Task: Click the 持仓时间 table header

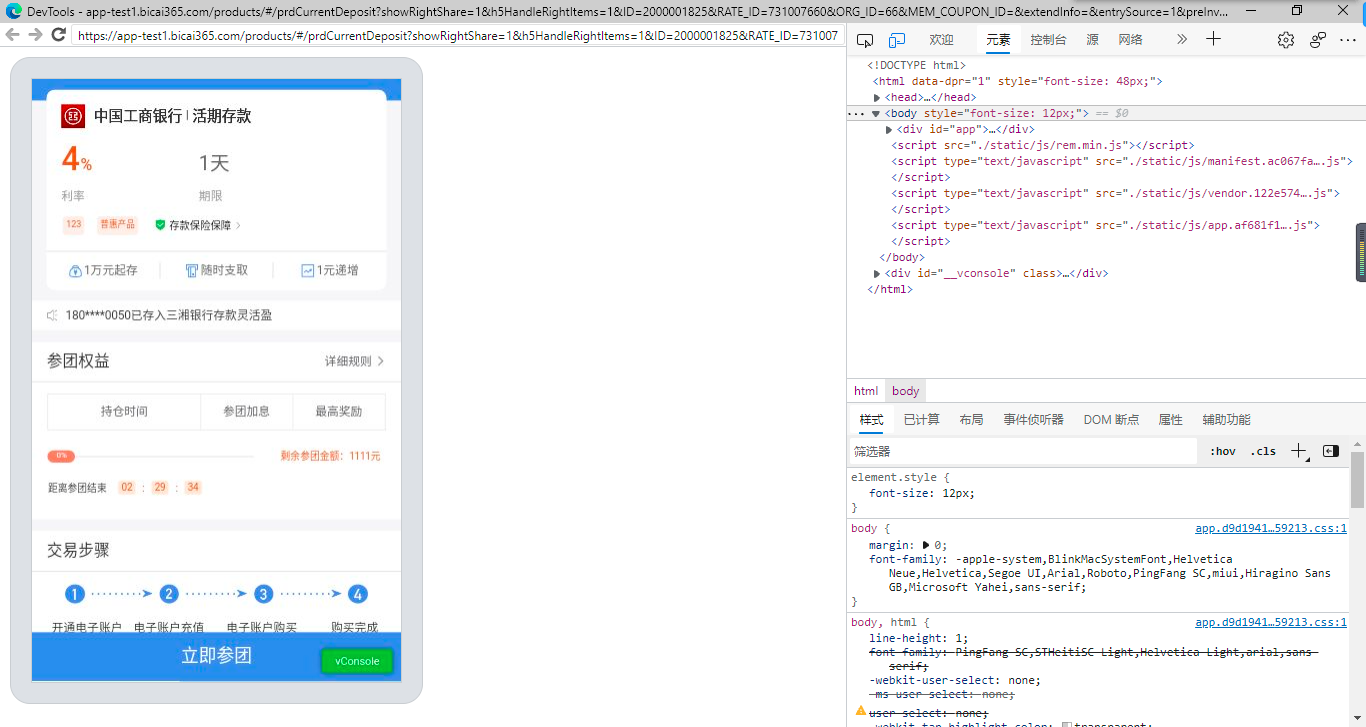Action: (x=124, y=412)
